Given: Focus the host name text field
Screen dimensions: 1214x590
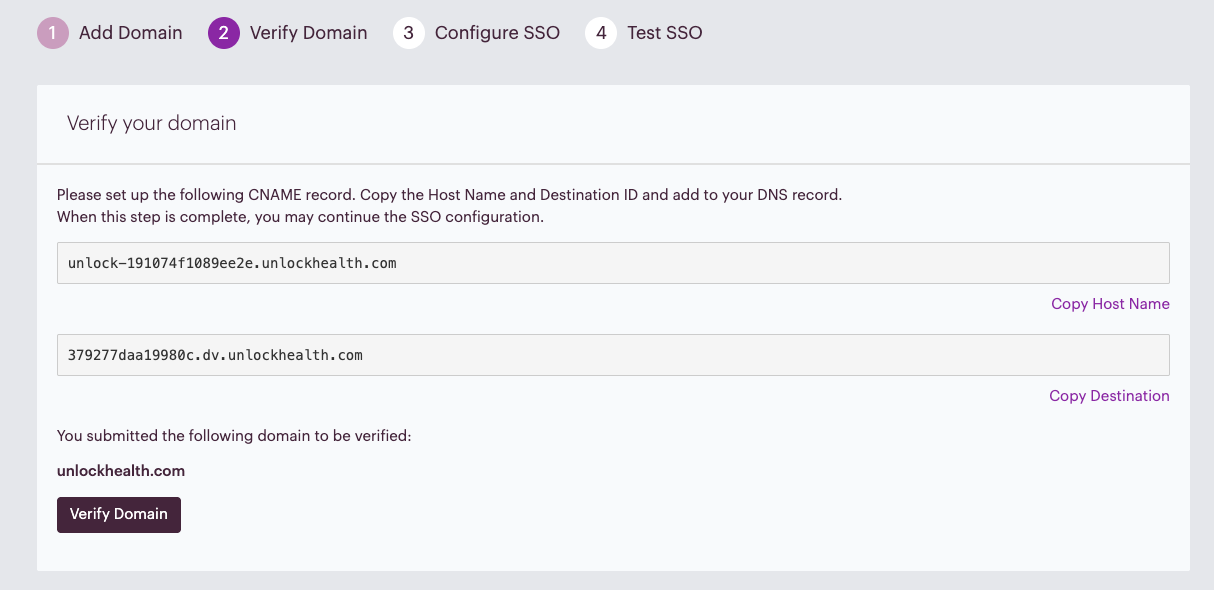Looking at the screenshot, I should click(613, 263).
